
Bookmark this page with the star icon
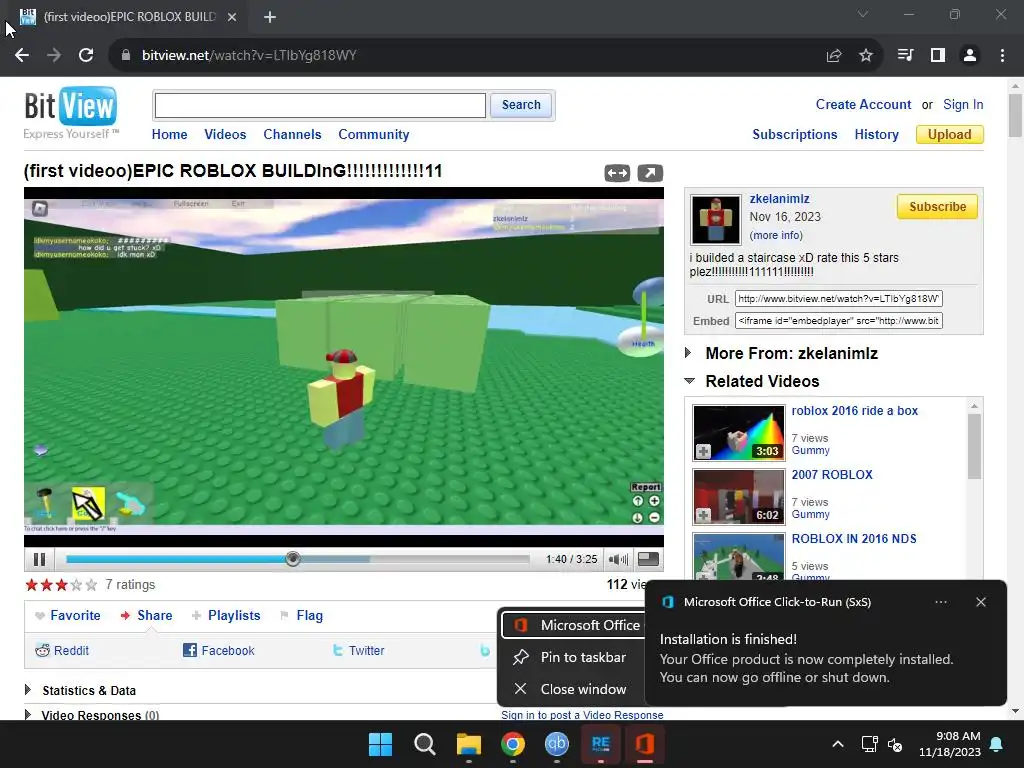coord(866,56)
